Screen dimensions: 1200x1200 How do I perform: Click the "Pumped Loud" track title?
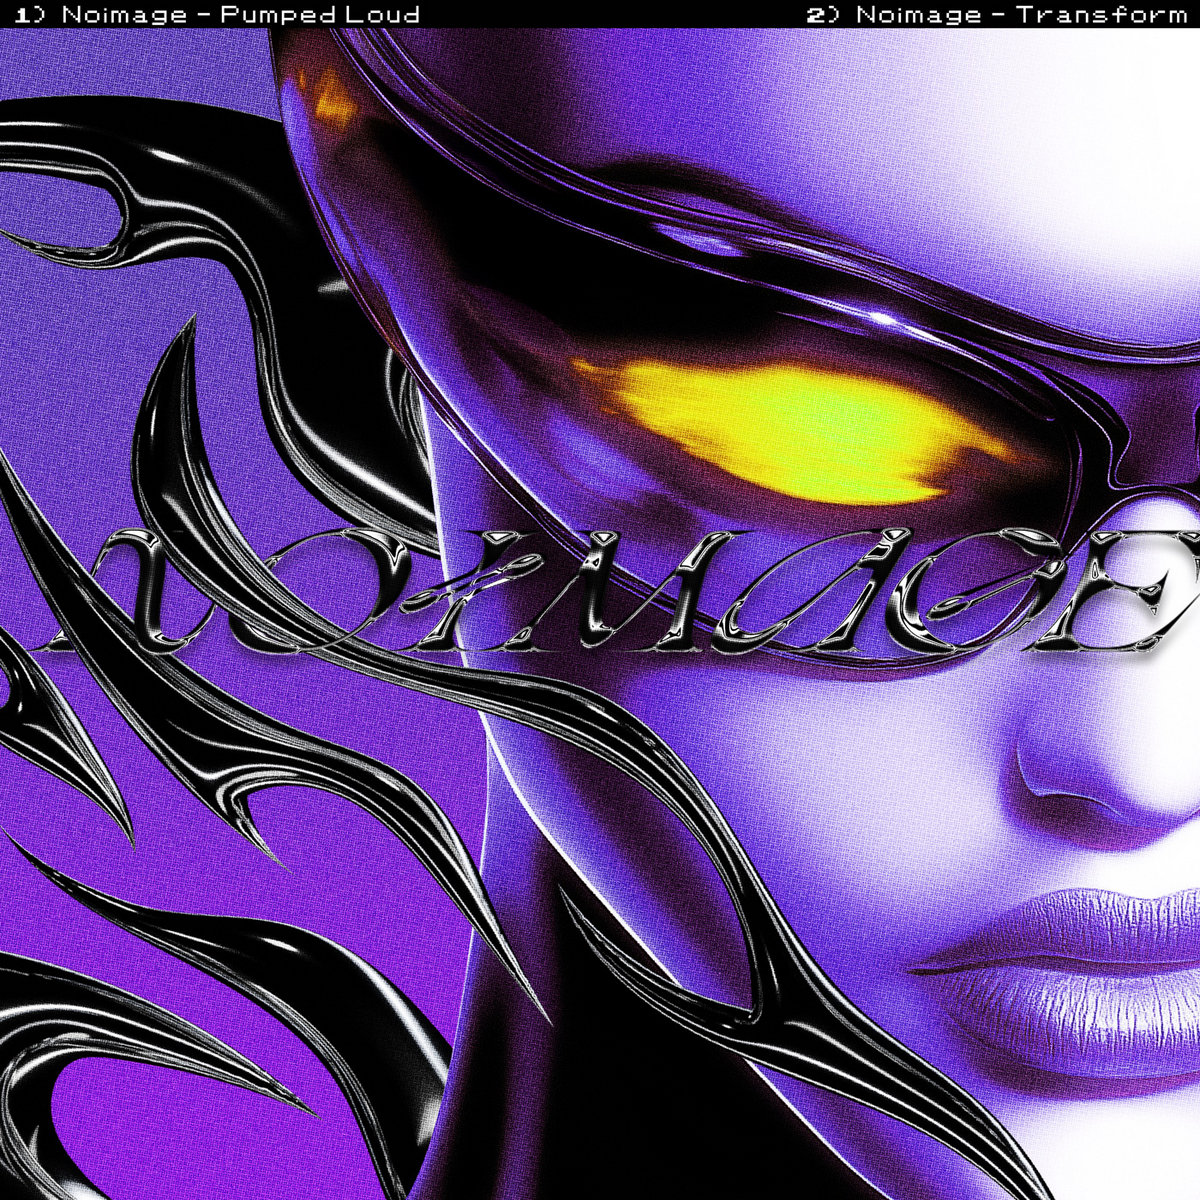pos(336,14)
